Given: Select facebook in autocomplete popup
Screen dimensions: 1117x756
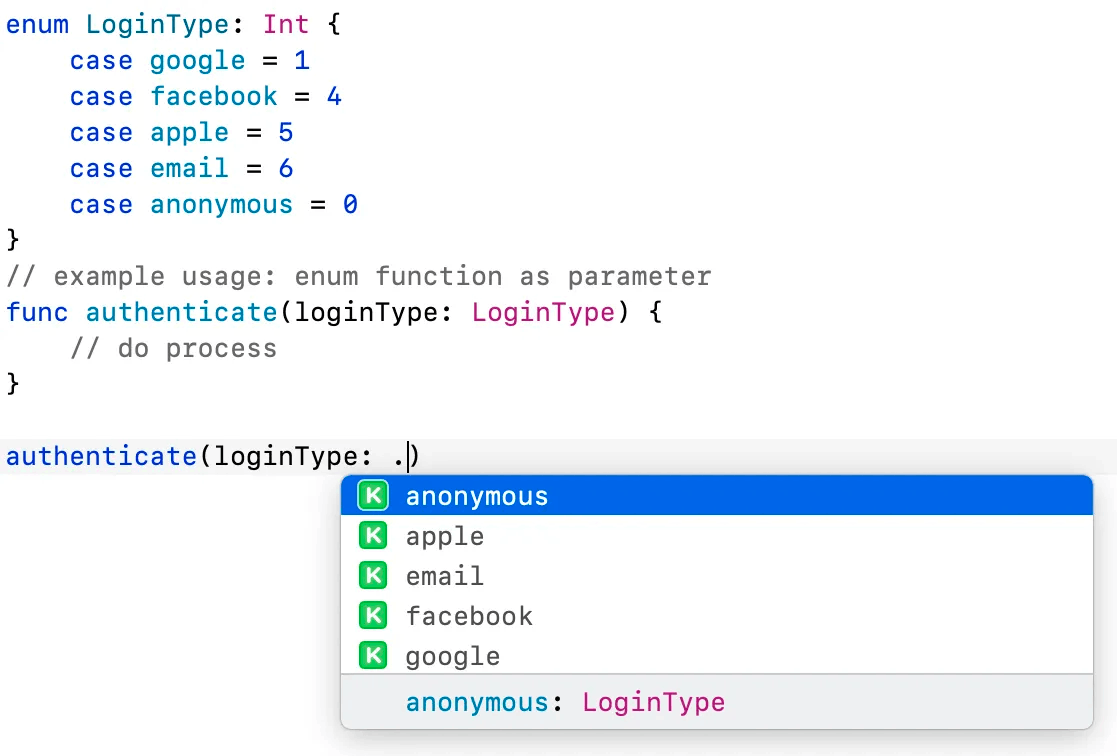Looking at the screenshot, I should click(x=717, y=616).
